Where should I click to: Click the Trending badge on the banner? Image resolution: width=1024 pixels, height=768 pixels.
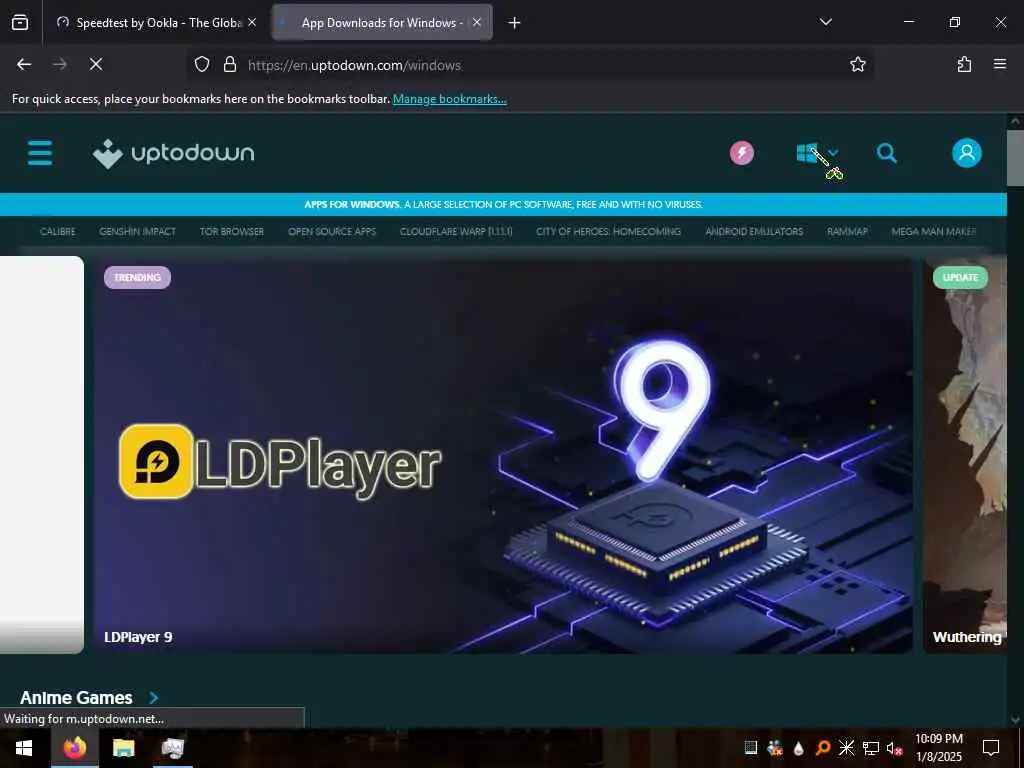coord(137,278)
